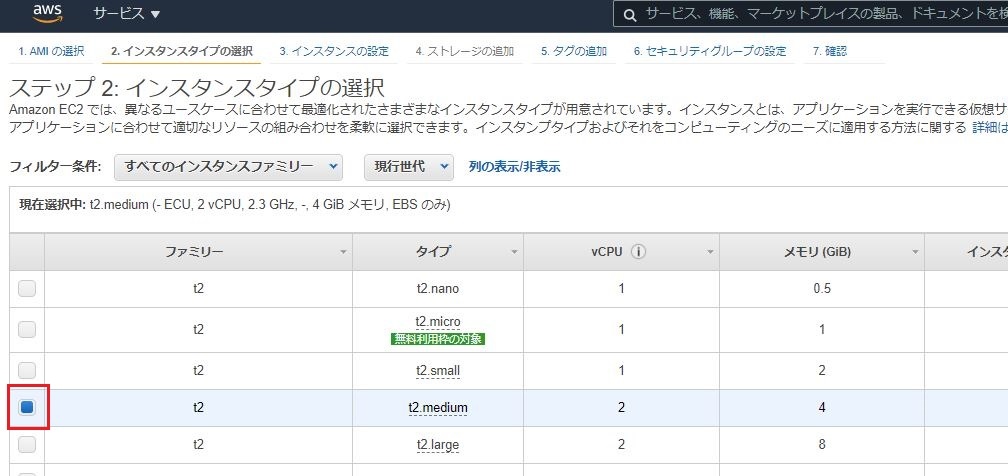Go to step 6. セキュリティグループの設定
The image size is (1008, 476).
[x=710, y=51]
